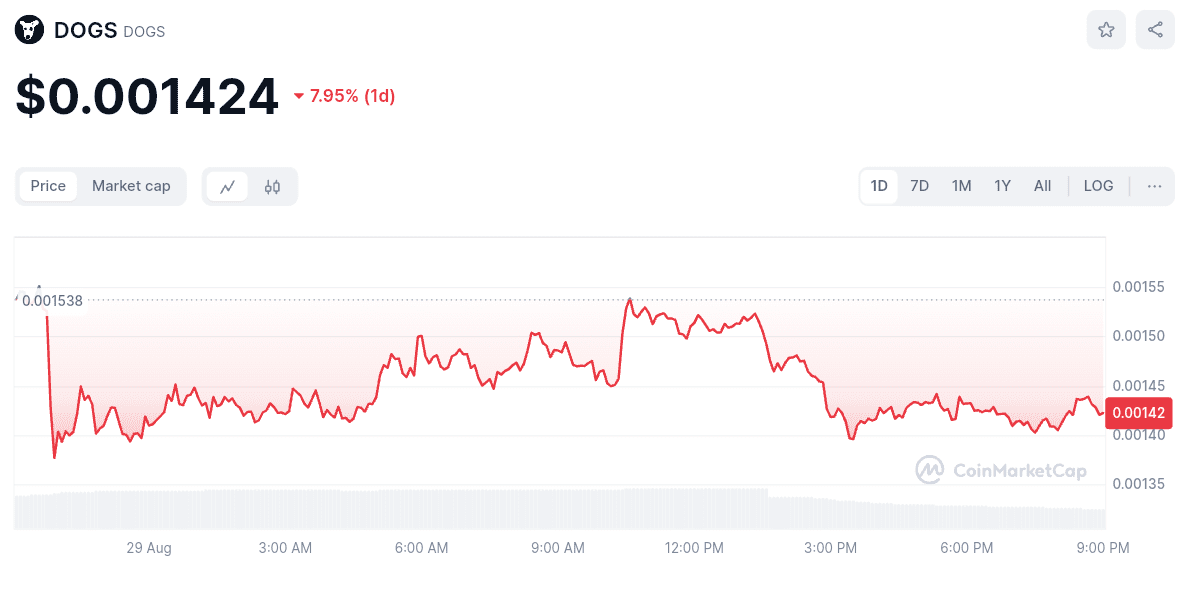The image size is (1192, 589).
Task: Switch to line chart view icon
Action: 228,187
